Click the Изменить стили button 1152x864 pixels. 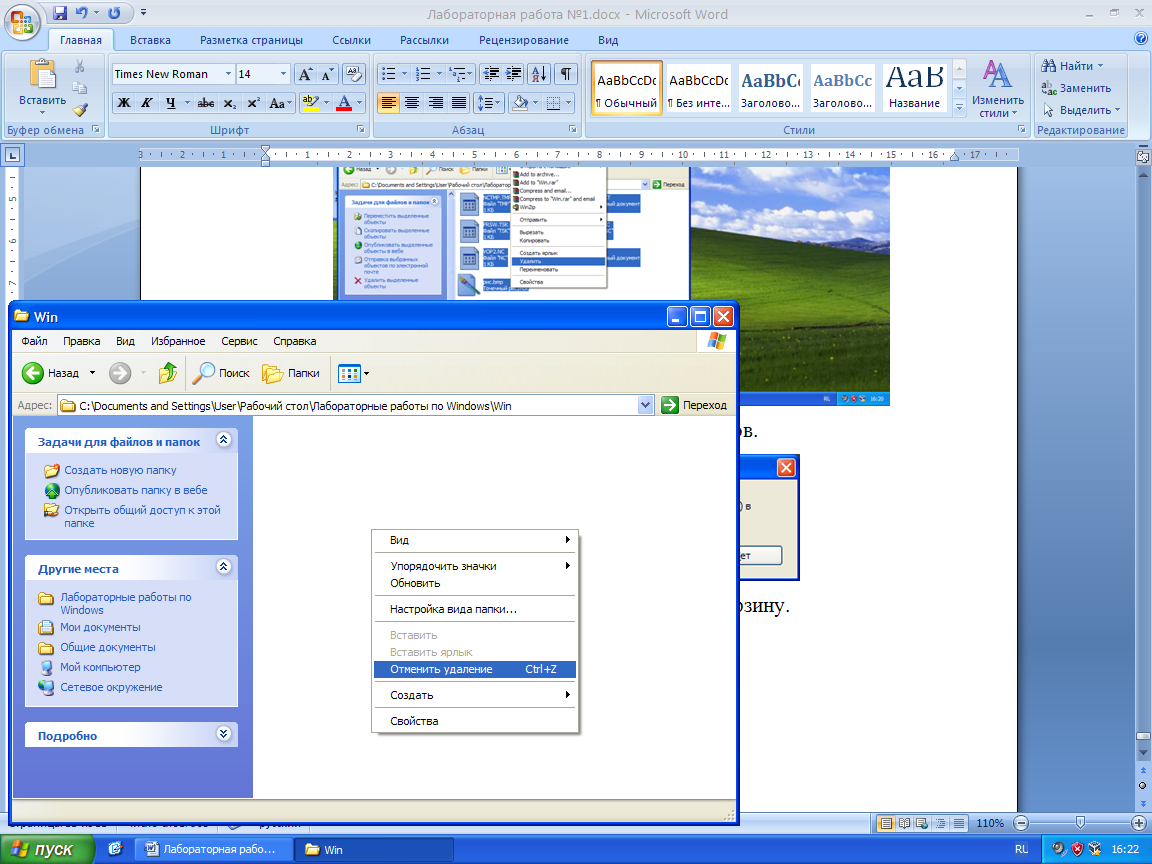[997, 88]
